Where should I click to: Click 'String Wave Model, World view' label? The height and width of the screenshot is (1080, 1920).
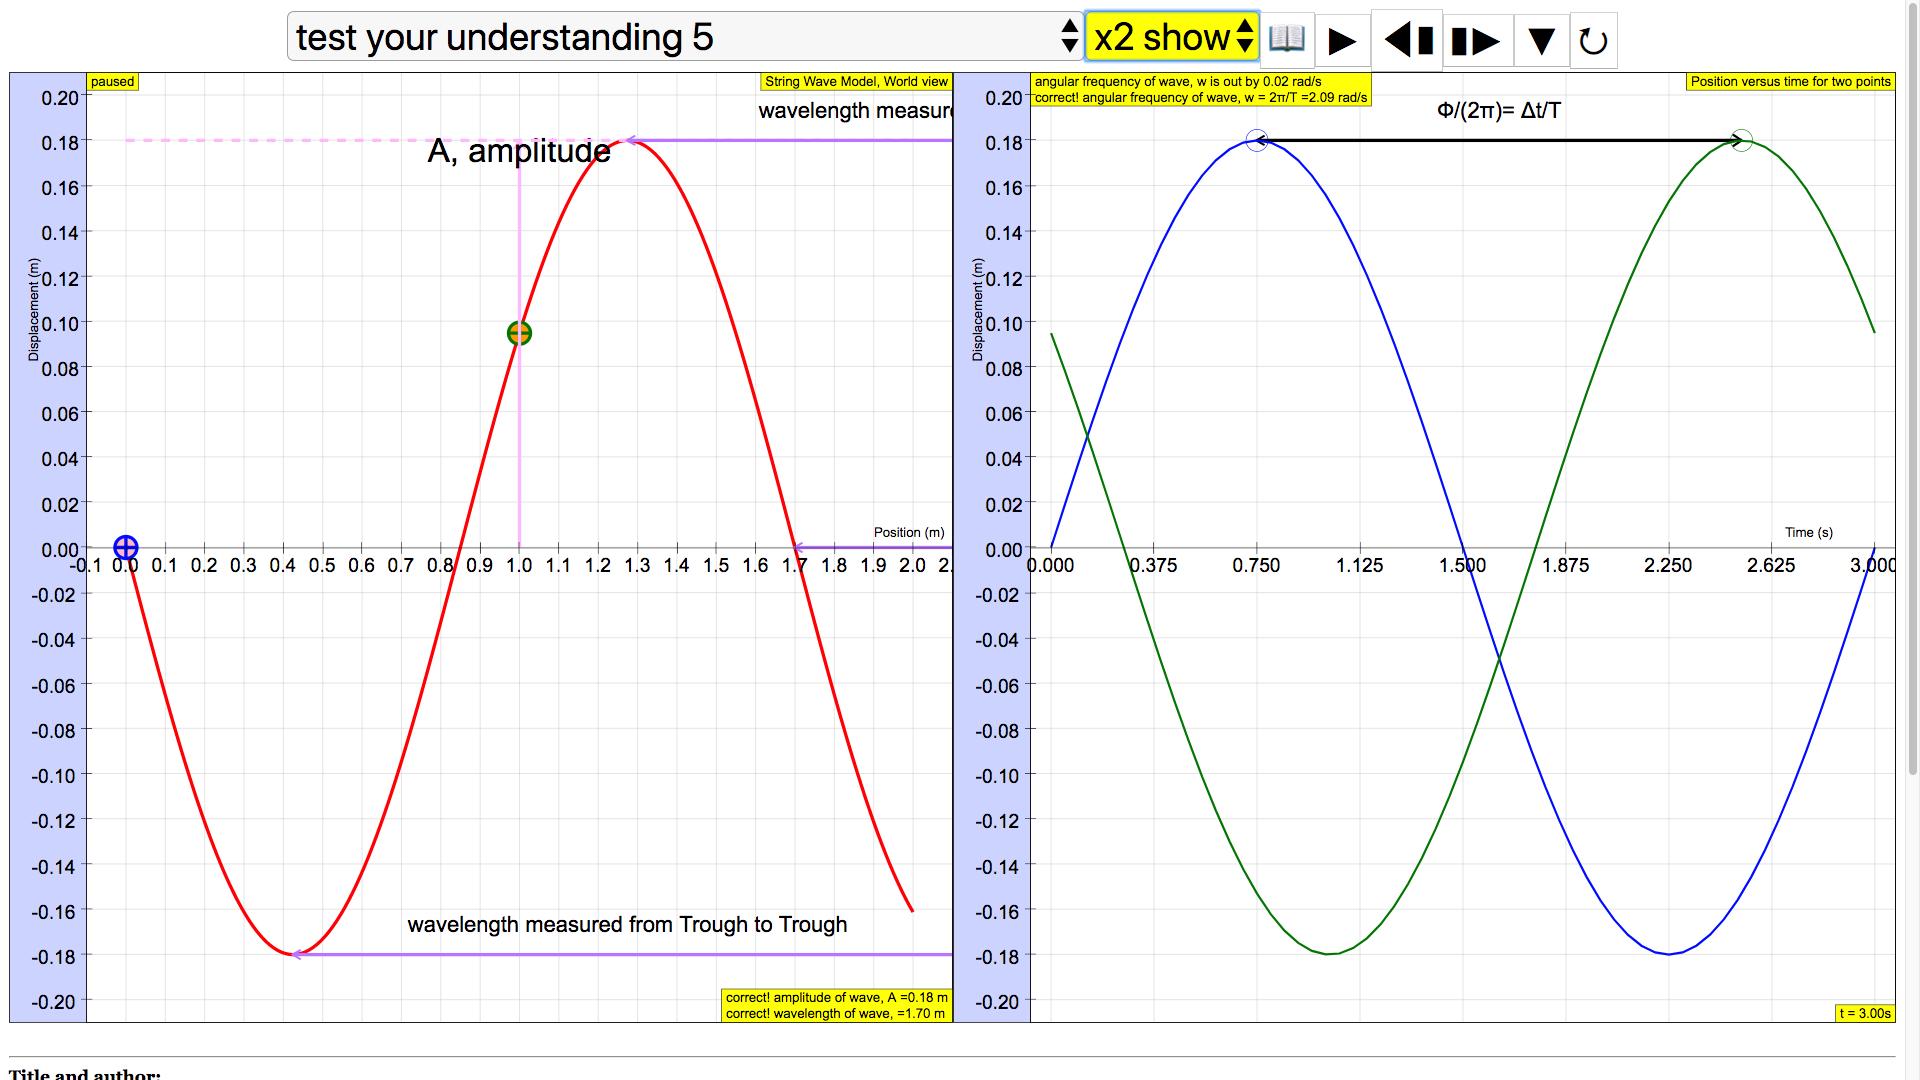pos(856,82)
